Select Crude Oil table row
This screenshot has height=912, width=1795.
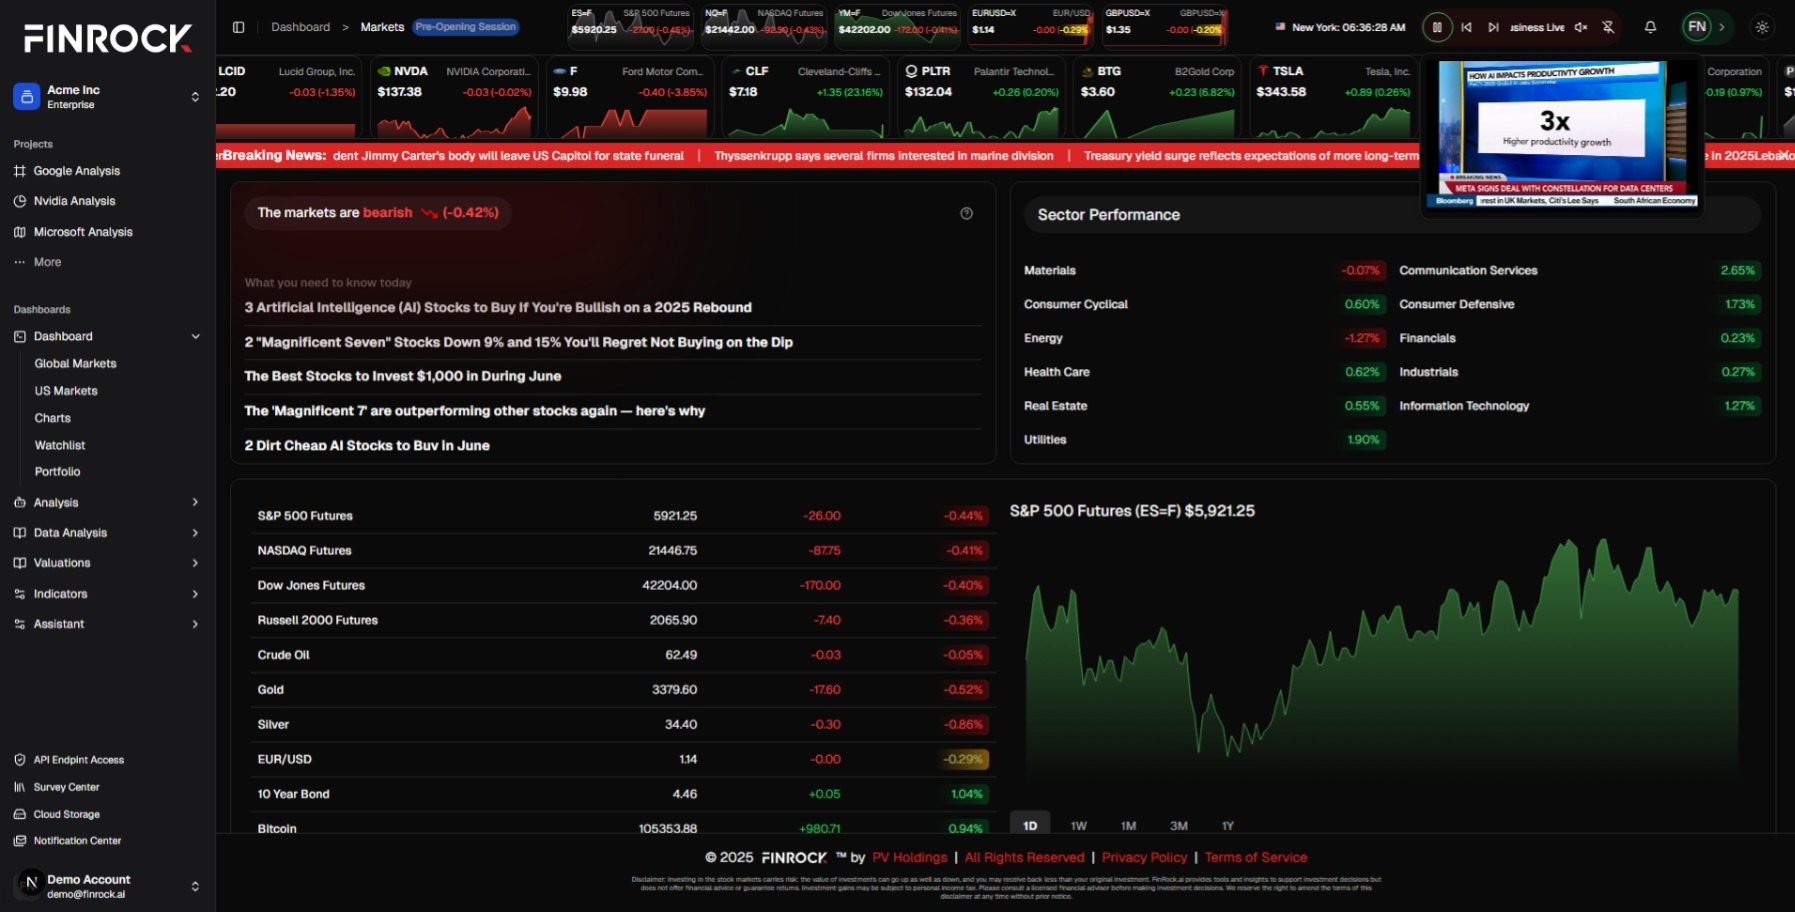pyautogui.click(x=622, y=655)
